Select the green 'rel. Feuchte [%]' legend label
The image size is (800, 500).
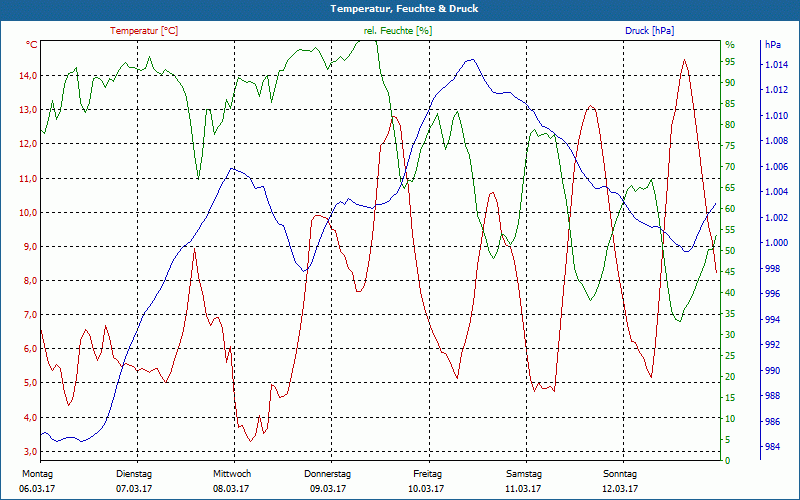point(397,31)
